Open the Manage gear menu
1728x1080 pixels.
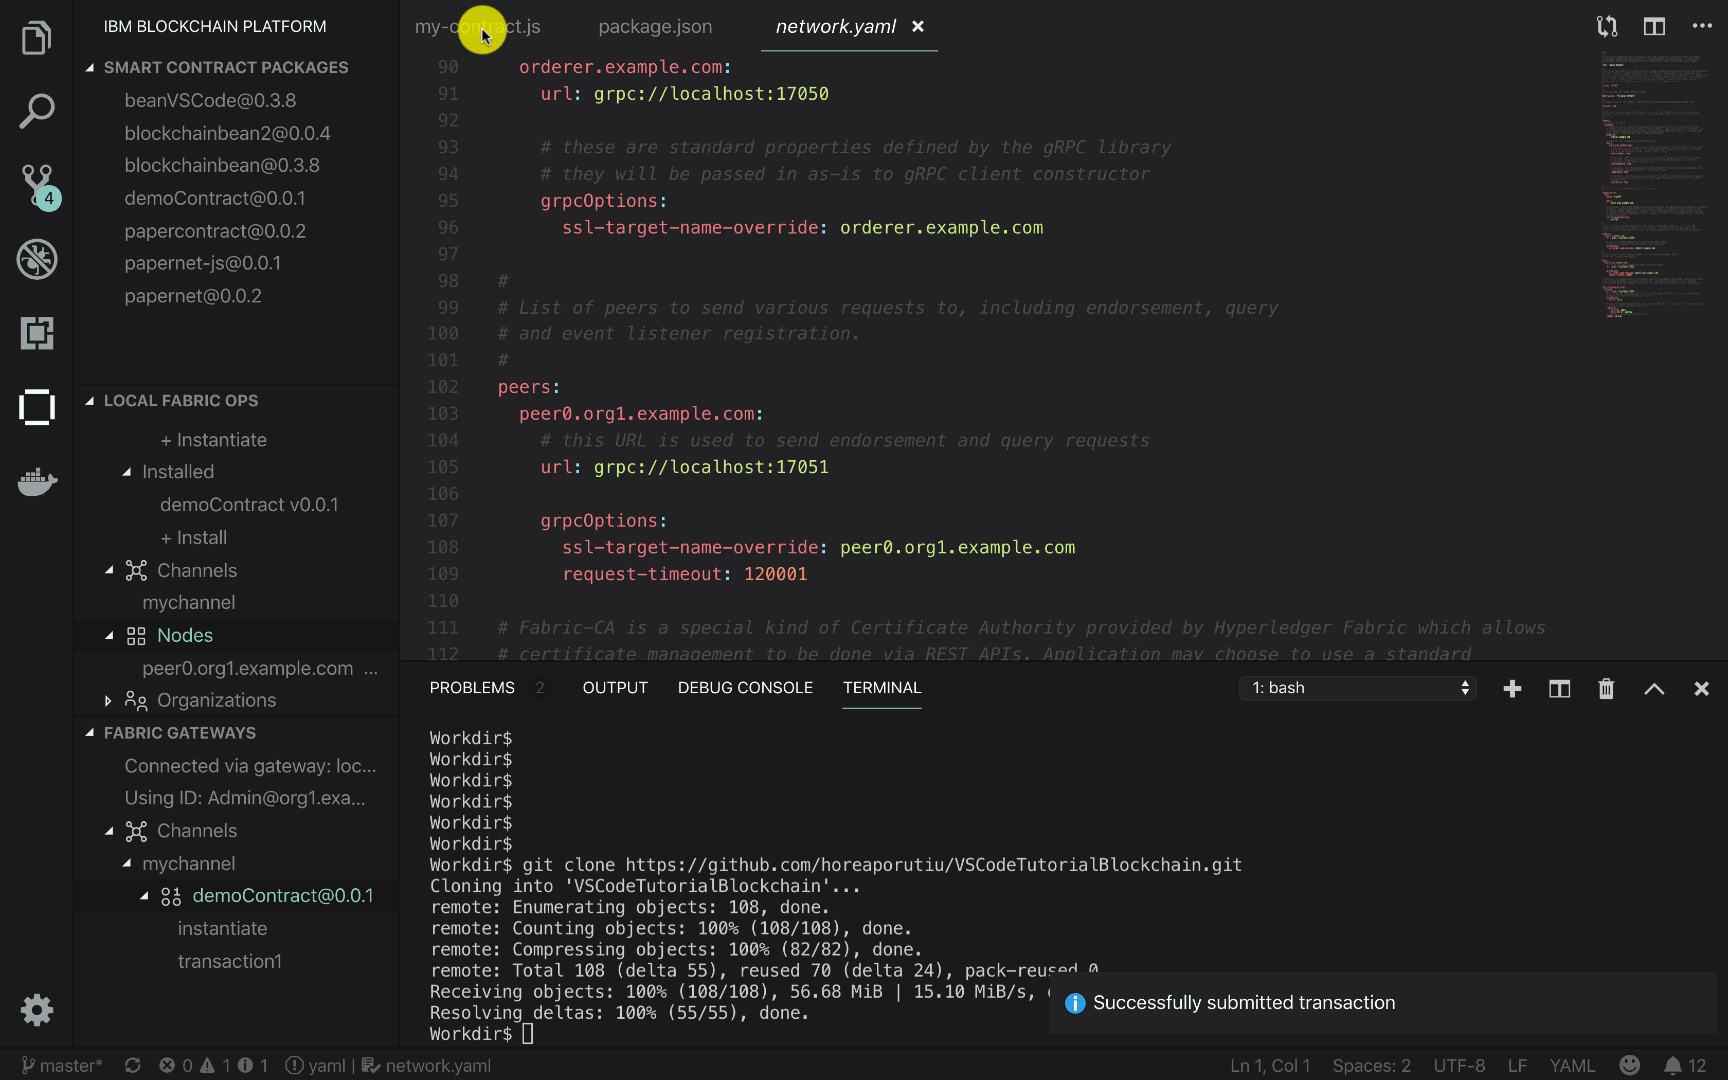click(37, 1010)
